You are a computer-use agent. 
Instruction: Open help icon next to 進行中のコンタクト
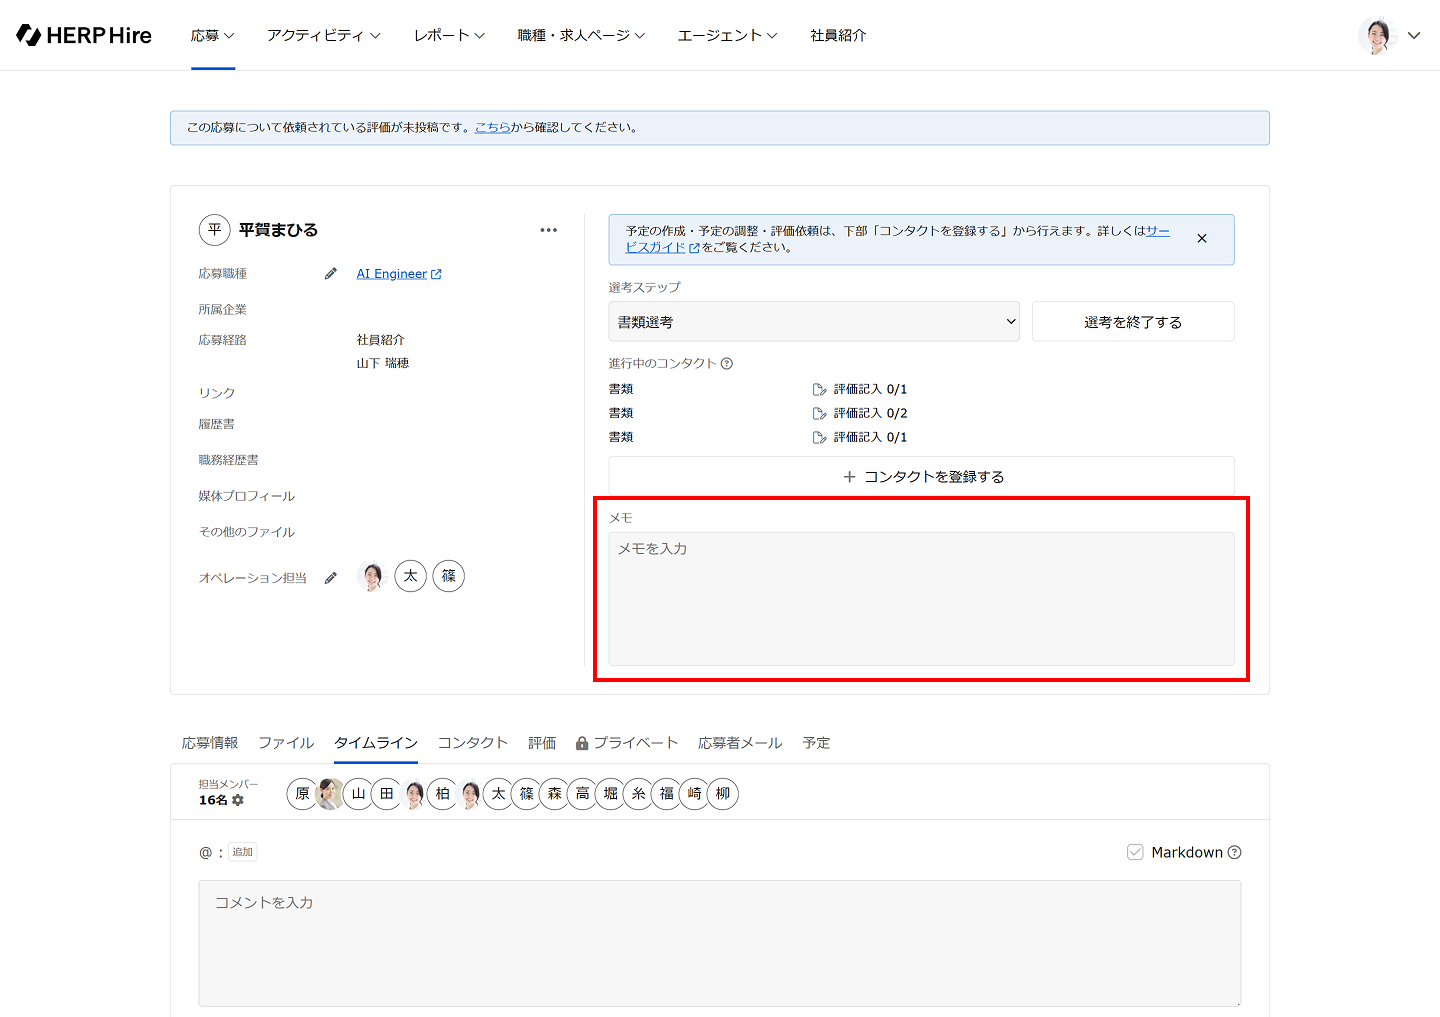tap(727, 364)
